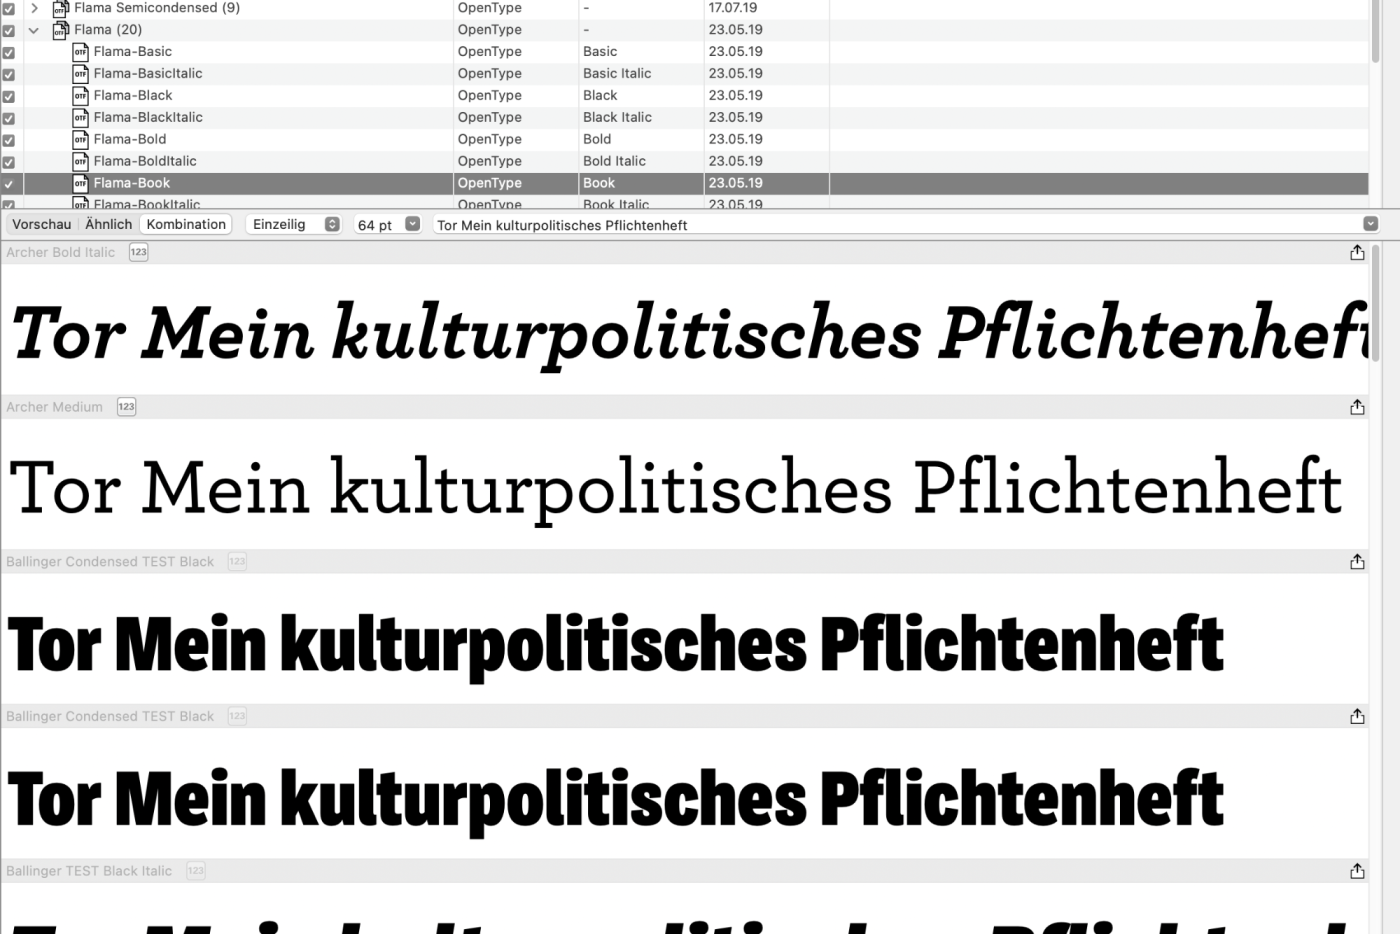Click the Flama-Black OTF file icon
Image resolution: width=1400 pixels, height=934 pixels.
[x=80, y=96]
